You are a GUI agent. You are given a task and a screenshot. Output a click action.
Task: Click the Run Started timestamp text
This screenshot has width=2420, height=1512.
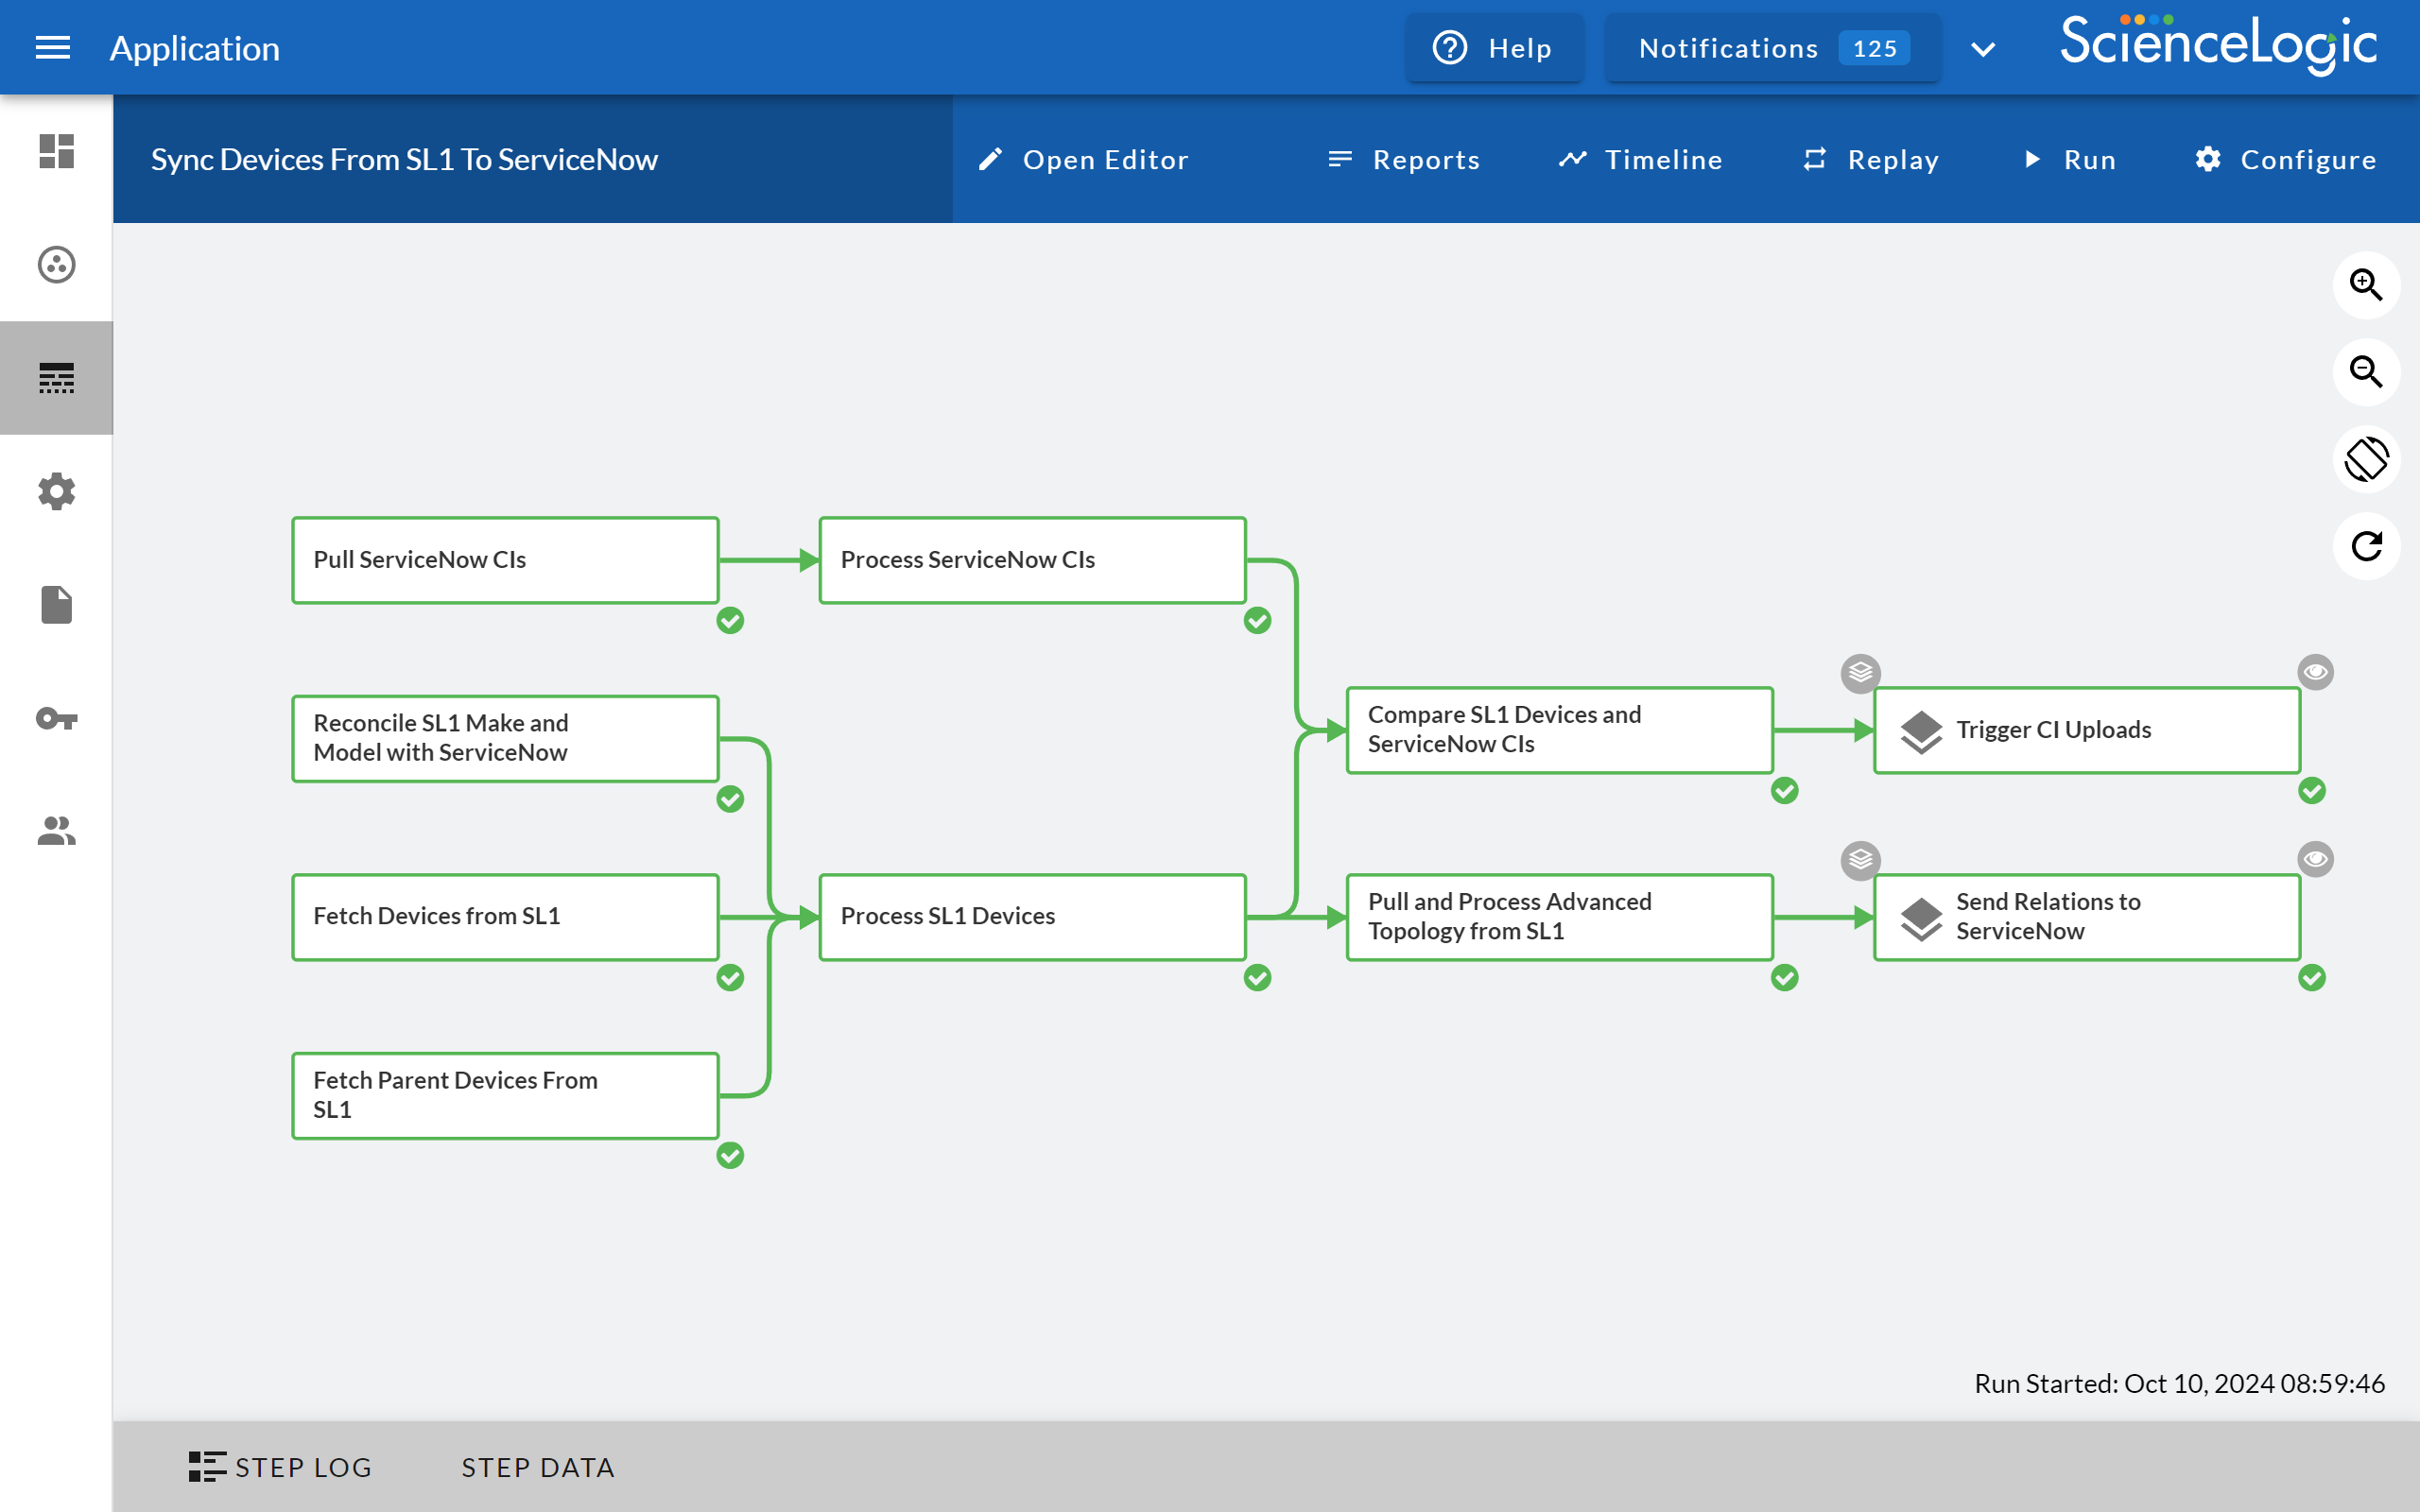click(2179, 1383)
